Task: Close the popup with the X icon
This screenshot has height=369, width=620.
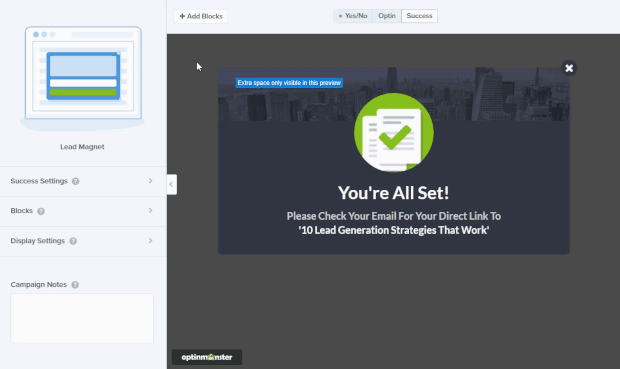Action: pyautogui.click(x=569, y=68)
